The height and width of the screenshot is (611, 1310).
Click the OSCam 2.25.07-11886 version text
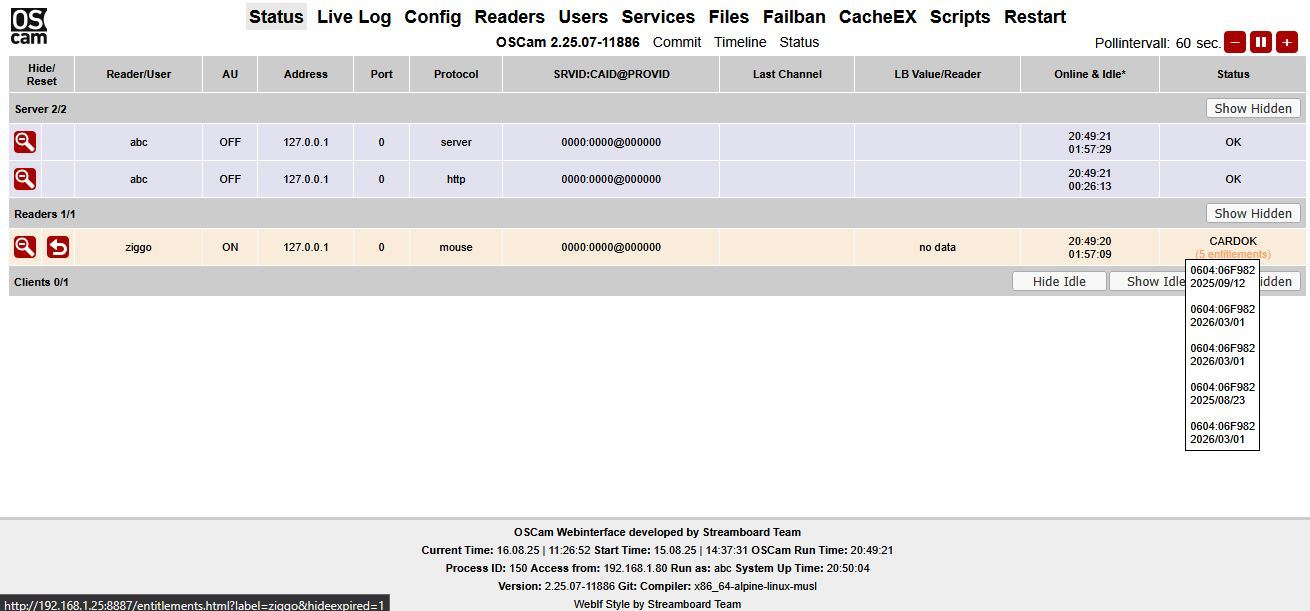click(x=568, y=42)
